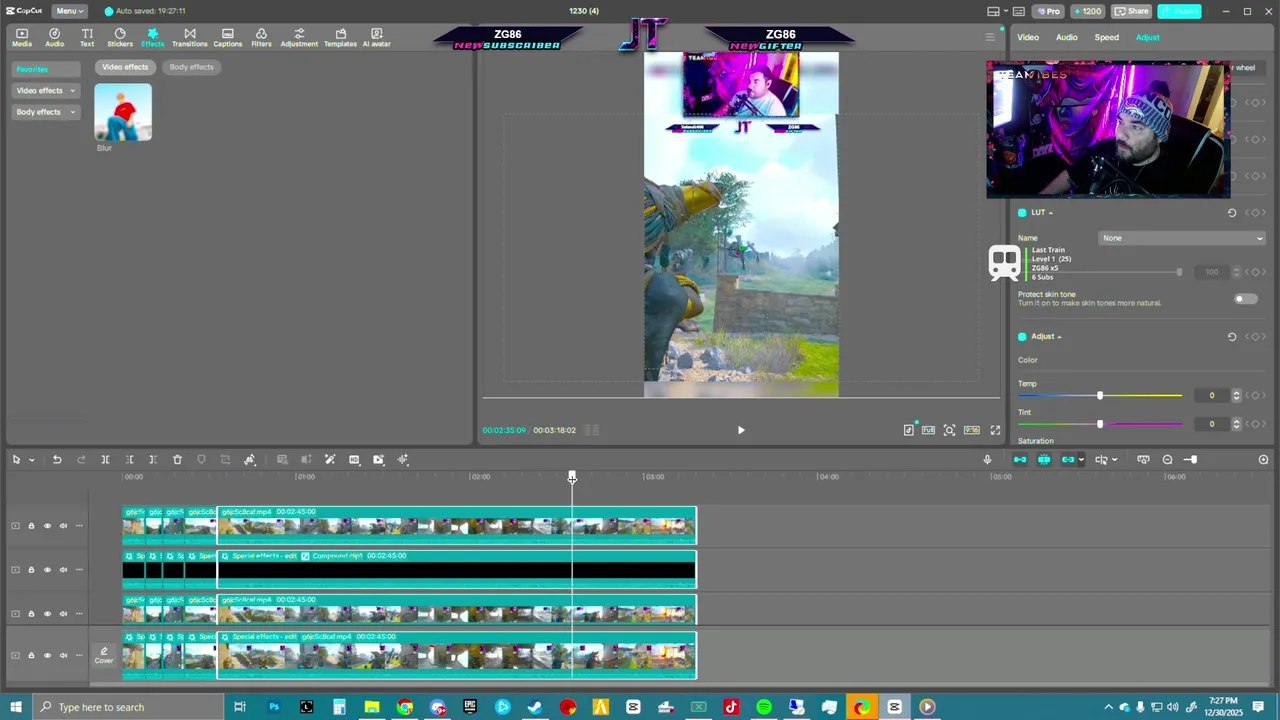The image size is (1280, 720).
Task: Click the timeline zoom out magnifier
Action: coord(1167,460)
